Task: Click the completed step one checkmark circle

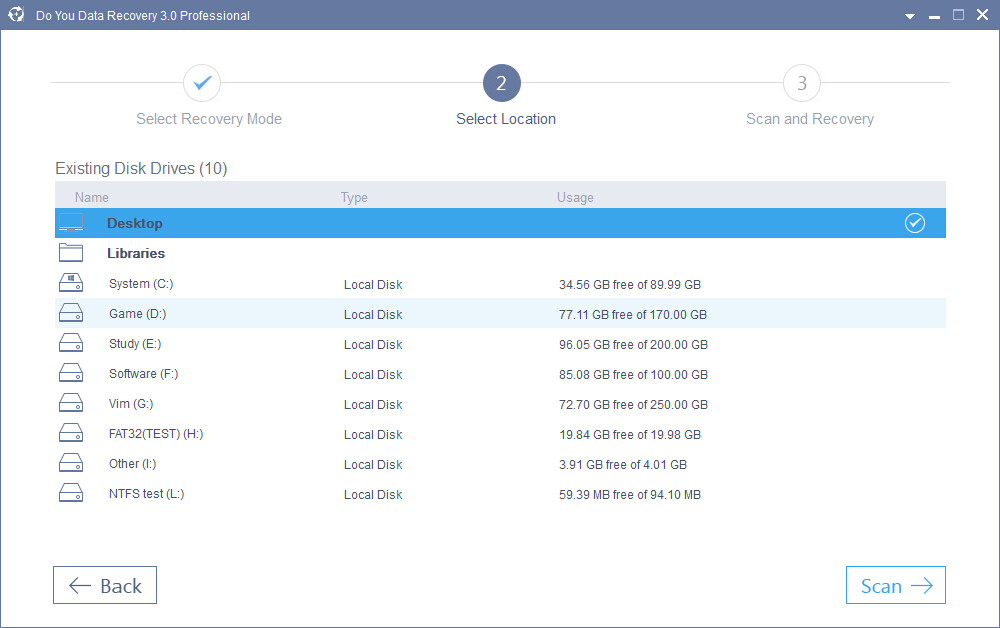Action: coord(202,83)
